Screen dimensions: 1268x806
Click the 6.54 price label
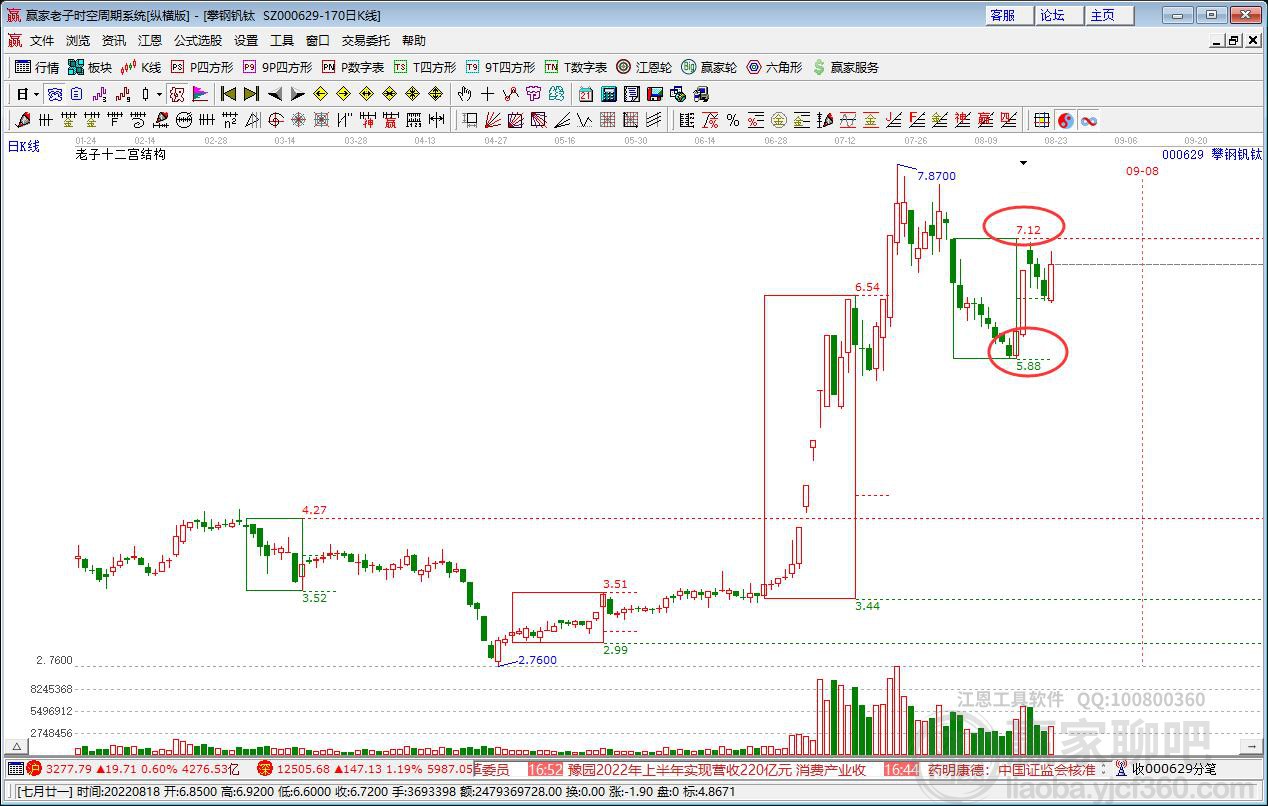[868, 287]
